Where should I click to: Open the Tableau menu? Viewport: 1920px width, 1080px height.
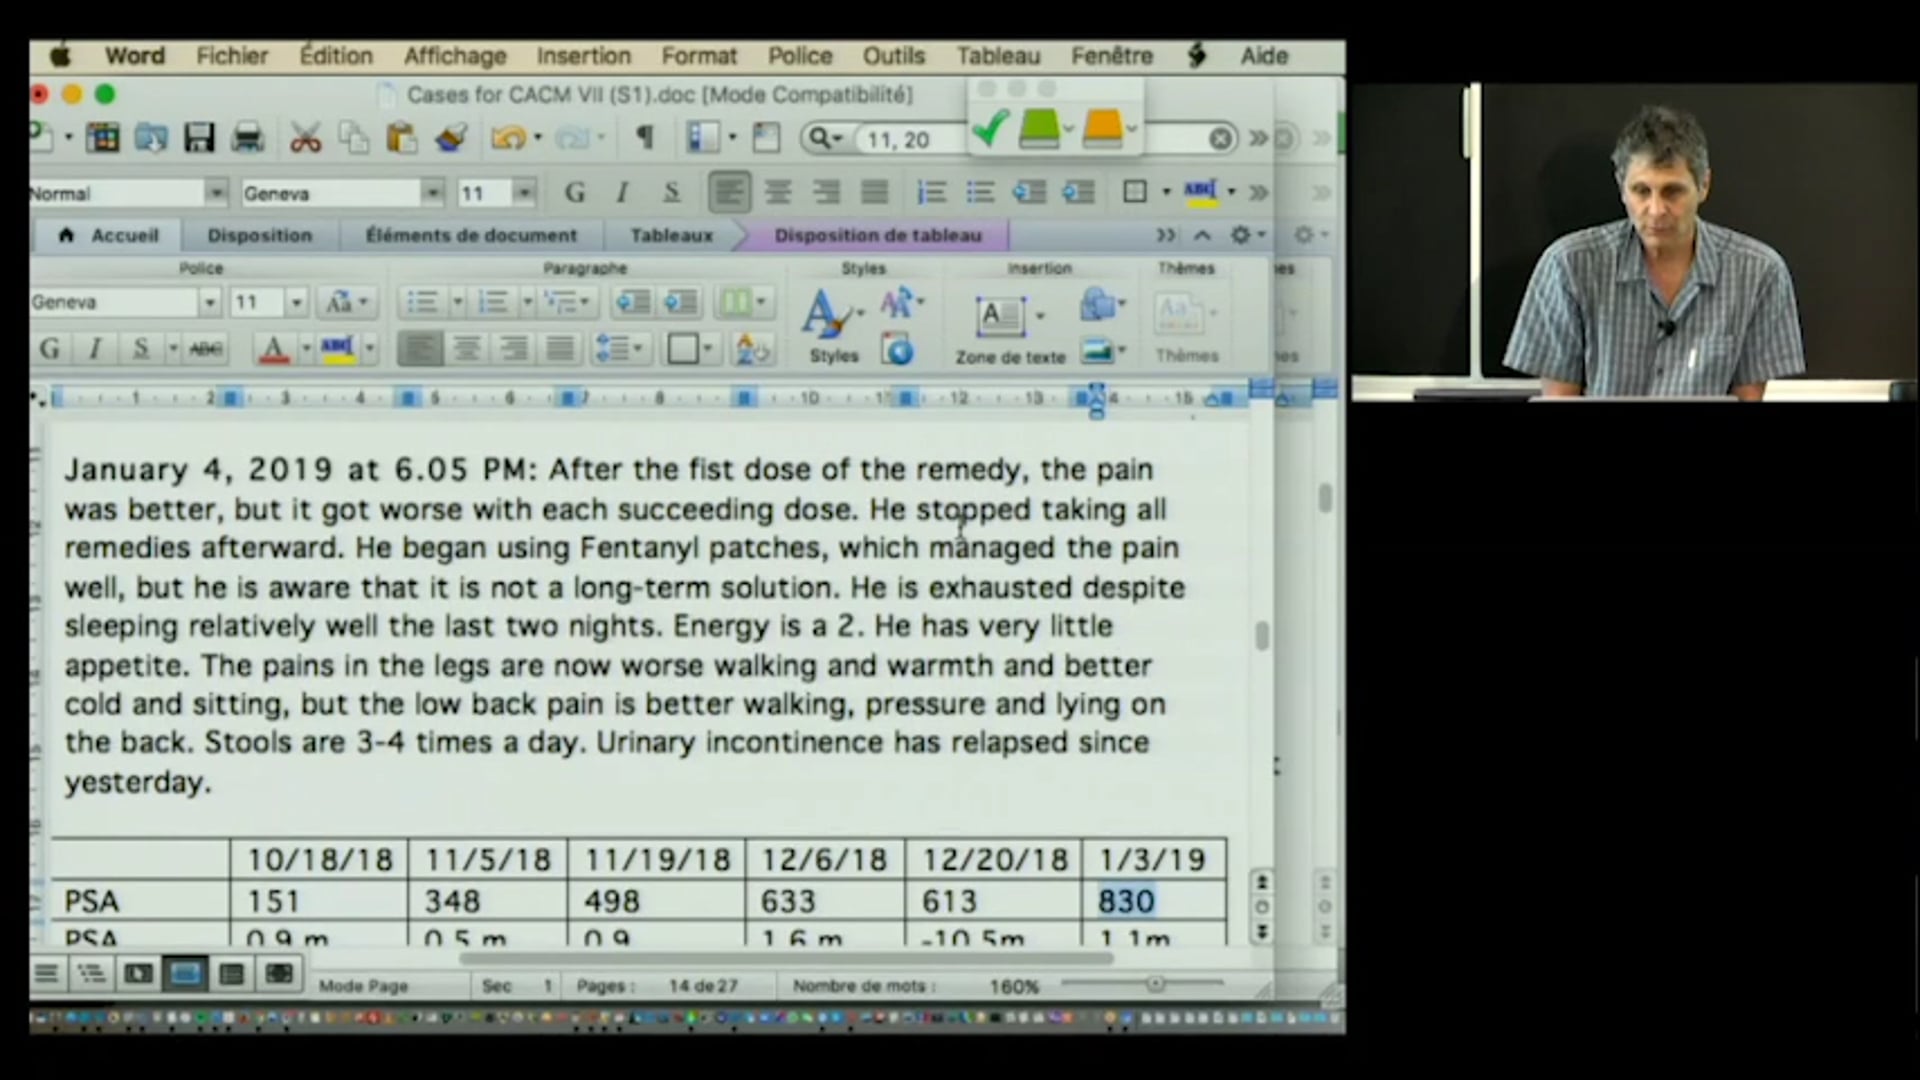[997, 56]
